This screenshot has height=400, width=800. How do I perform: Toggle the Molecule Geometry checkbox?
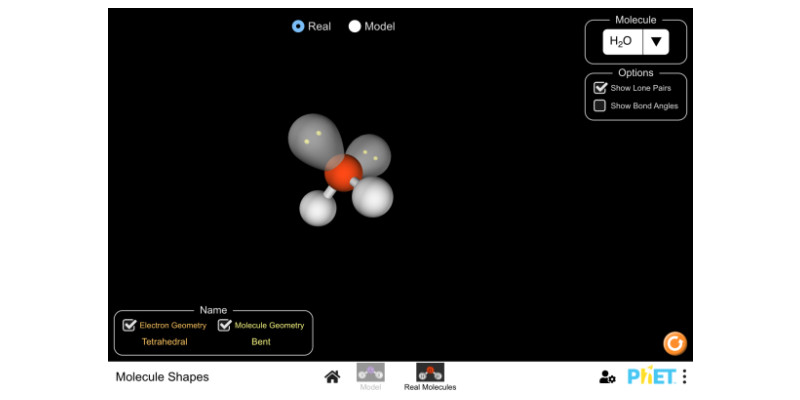225,325
